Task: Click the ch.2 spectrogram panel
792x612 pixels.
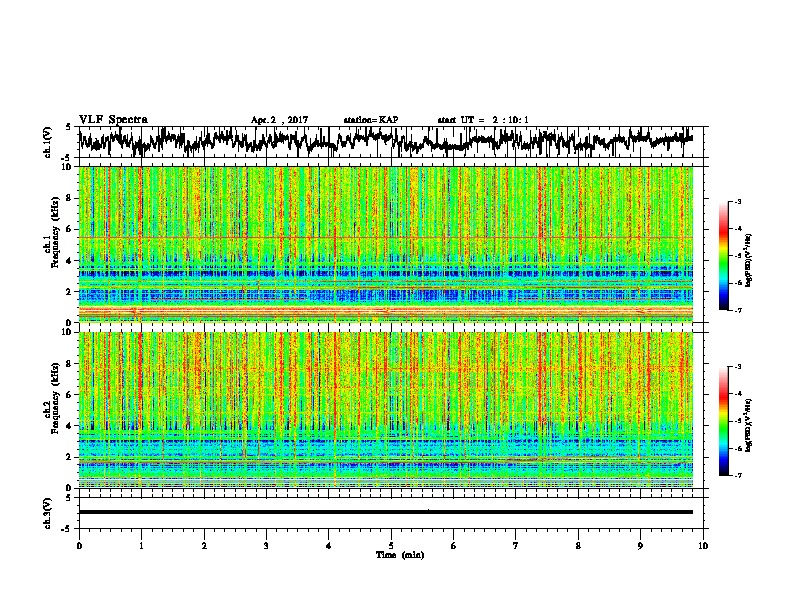Action: coord(385,410)
